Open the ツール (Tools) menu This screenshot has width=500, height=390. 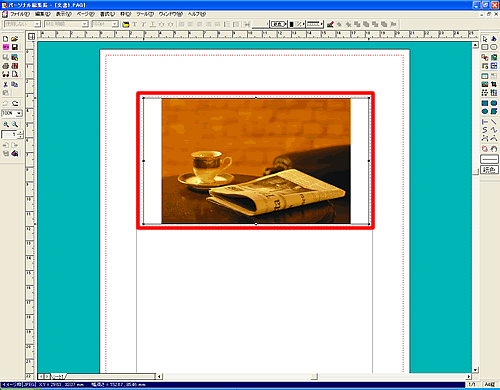point(145,14)
